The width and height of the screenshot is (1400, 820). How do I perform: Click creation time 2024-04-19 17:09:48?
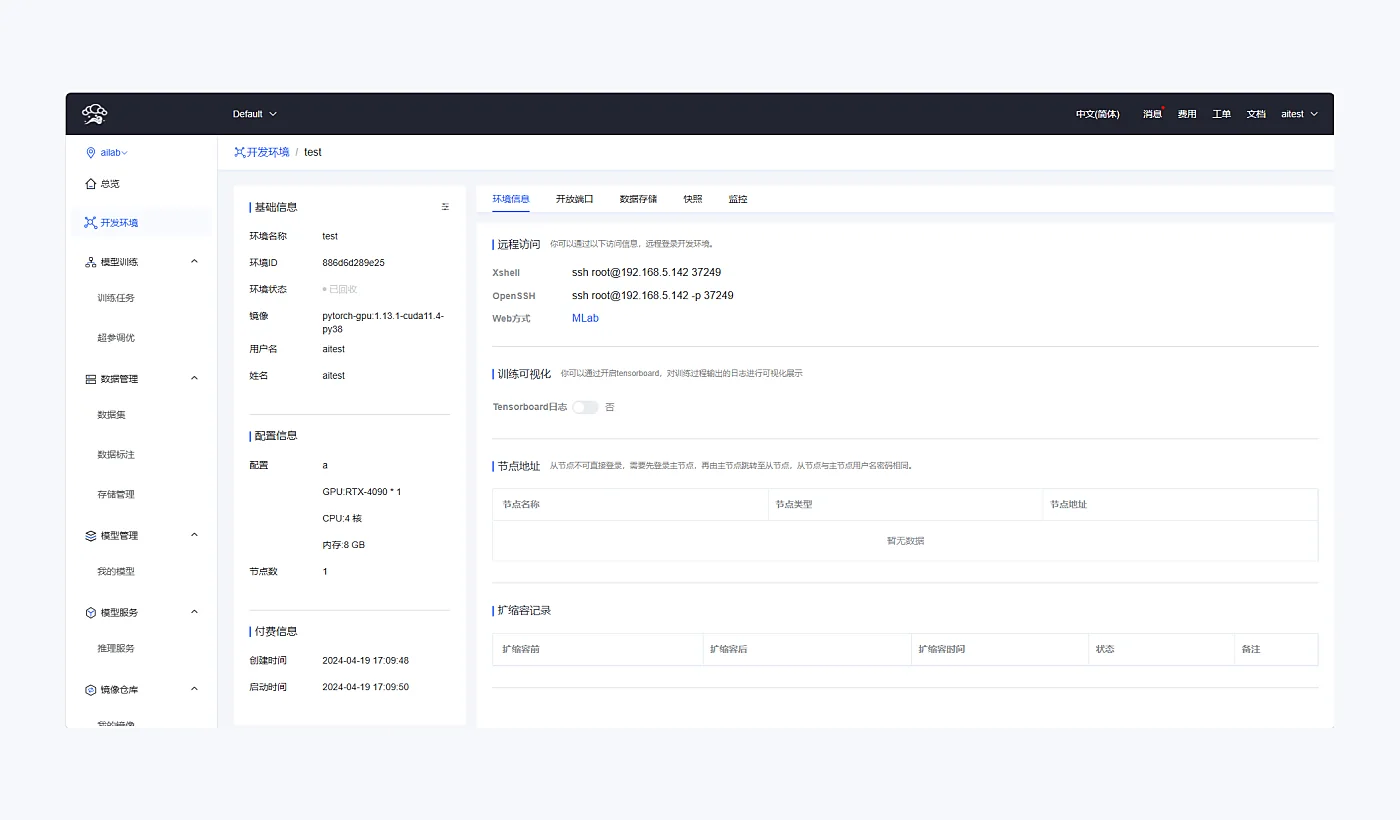[x=365, y=661]
